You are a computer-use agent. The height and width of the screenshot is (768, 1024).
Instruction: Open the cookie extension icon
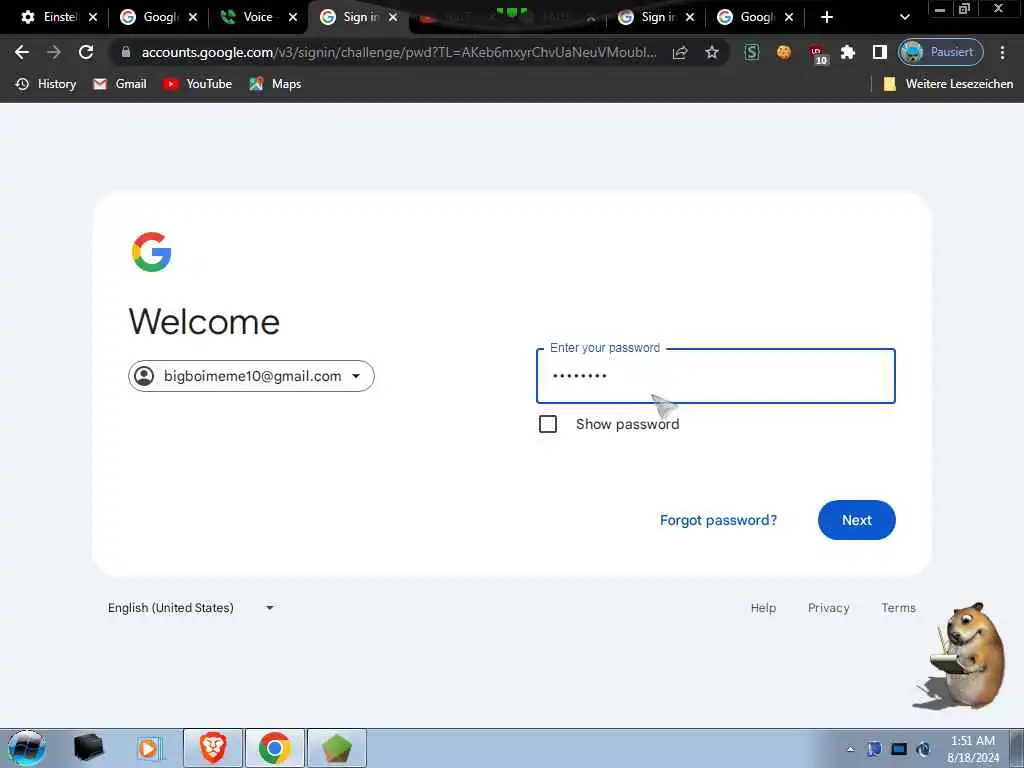point(784,52)
